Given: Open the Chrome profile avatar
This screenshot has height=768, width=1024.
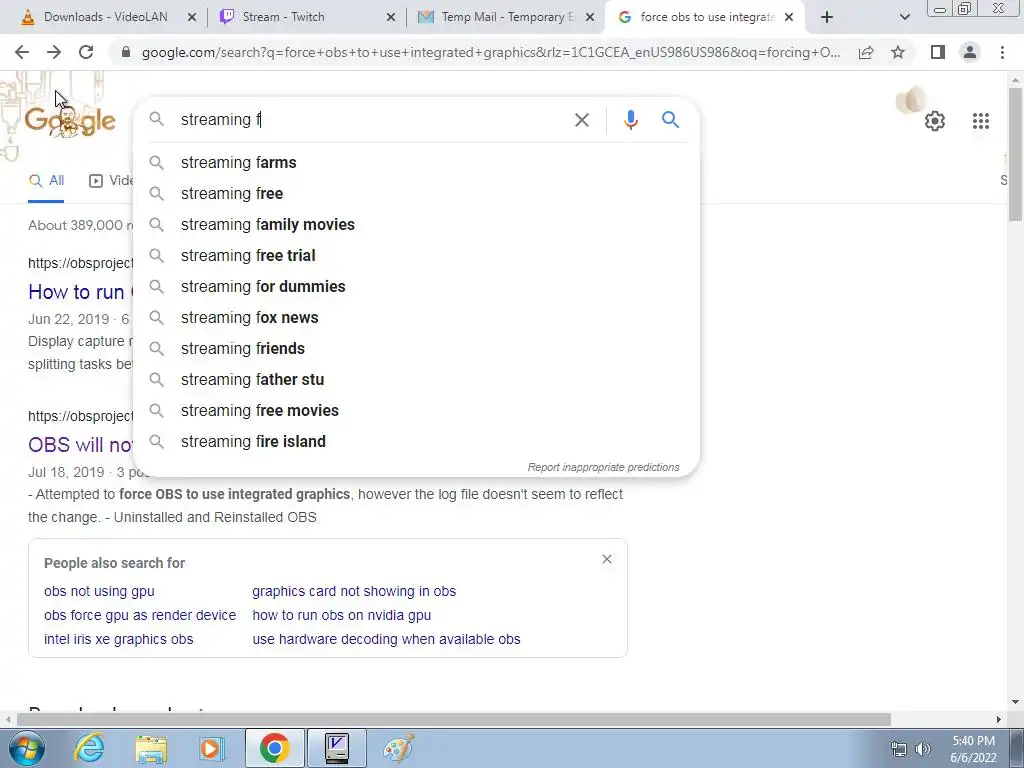Looking at the screenshot, I should pos(970,52).
